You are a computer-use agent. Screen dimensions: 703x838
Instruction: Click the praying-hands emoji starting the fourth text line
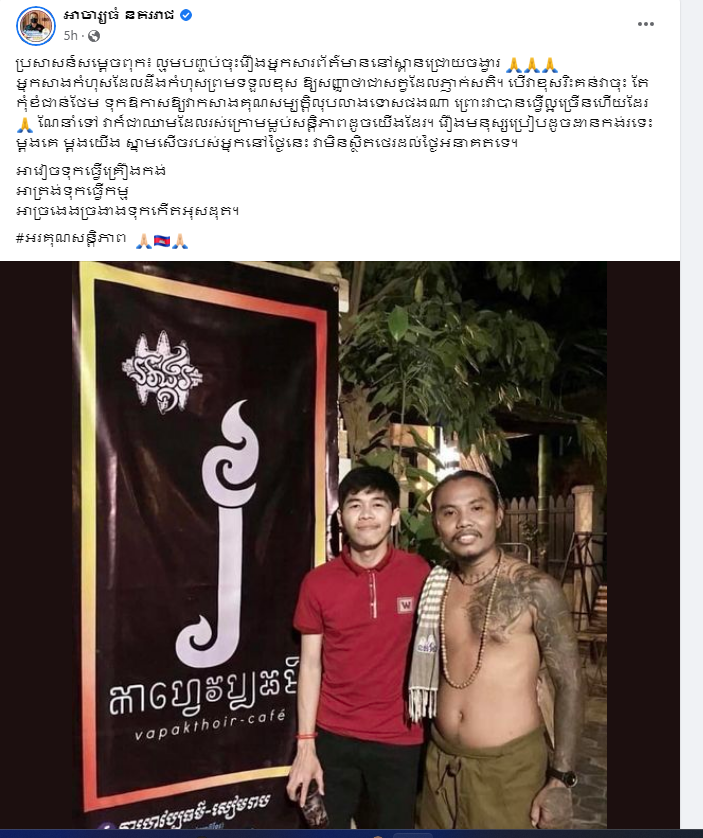point(25,125)
